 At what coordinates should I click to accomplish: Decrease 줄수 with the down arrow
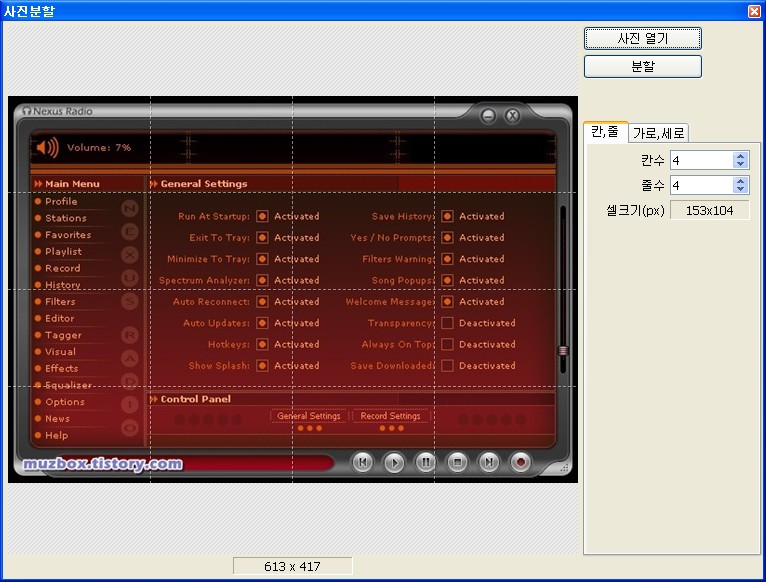tap(741, 190)
